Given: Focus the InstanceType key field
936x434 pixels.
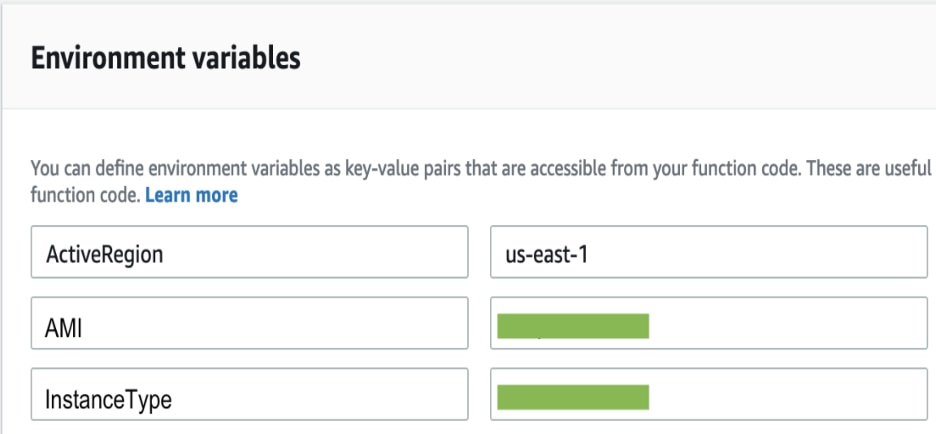Looking at the screenshot, I should [x=250, y=394].
